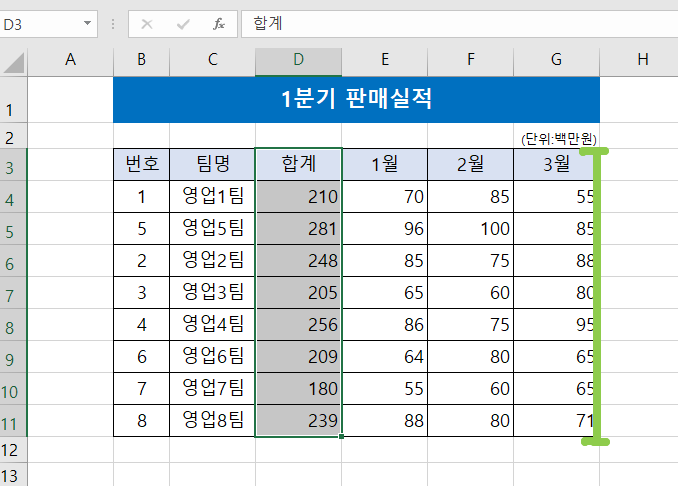This screenshot has height=486, width=678.
Task: Click 3월 value 71 for 영업8팀
Action: coord(556,420)
